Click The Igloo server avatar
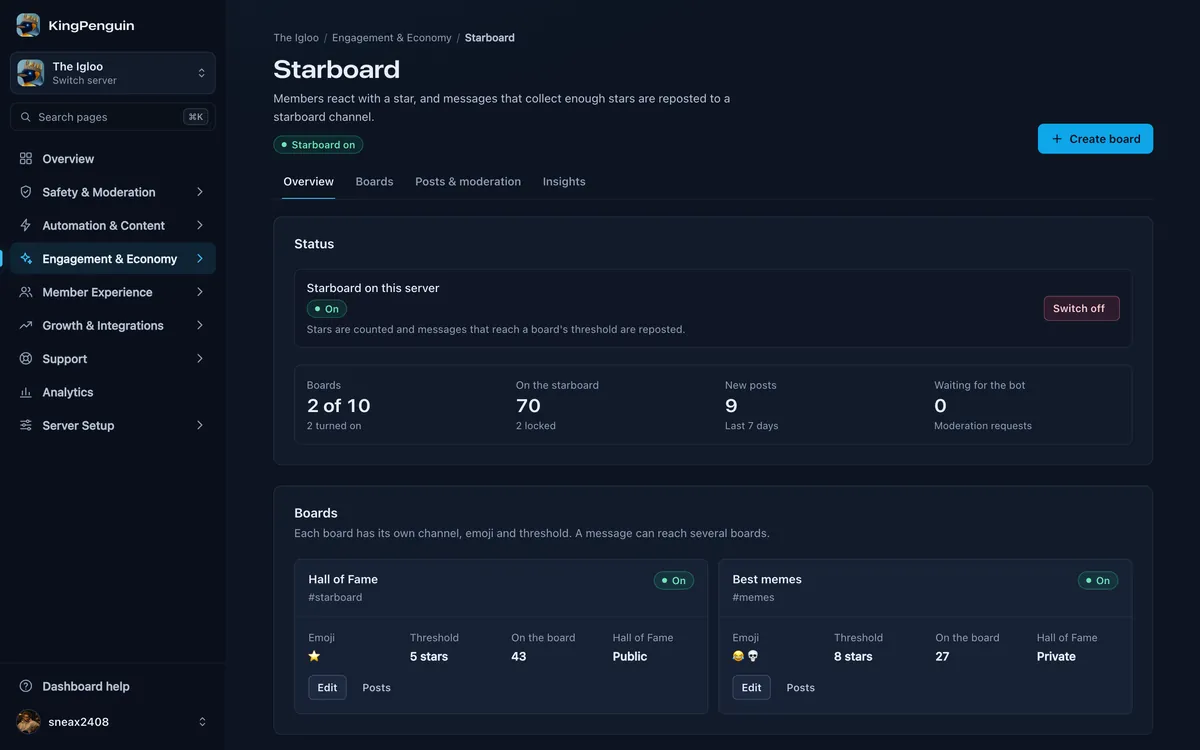The image size is (1200, 750). click(30, 73)
